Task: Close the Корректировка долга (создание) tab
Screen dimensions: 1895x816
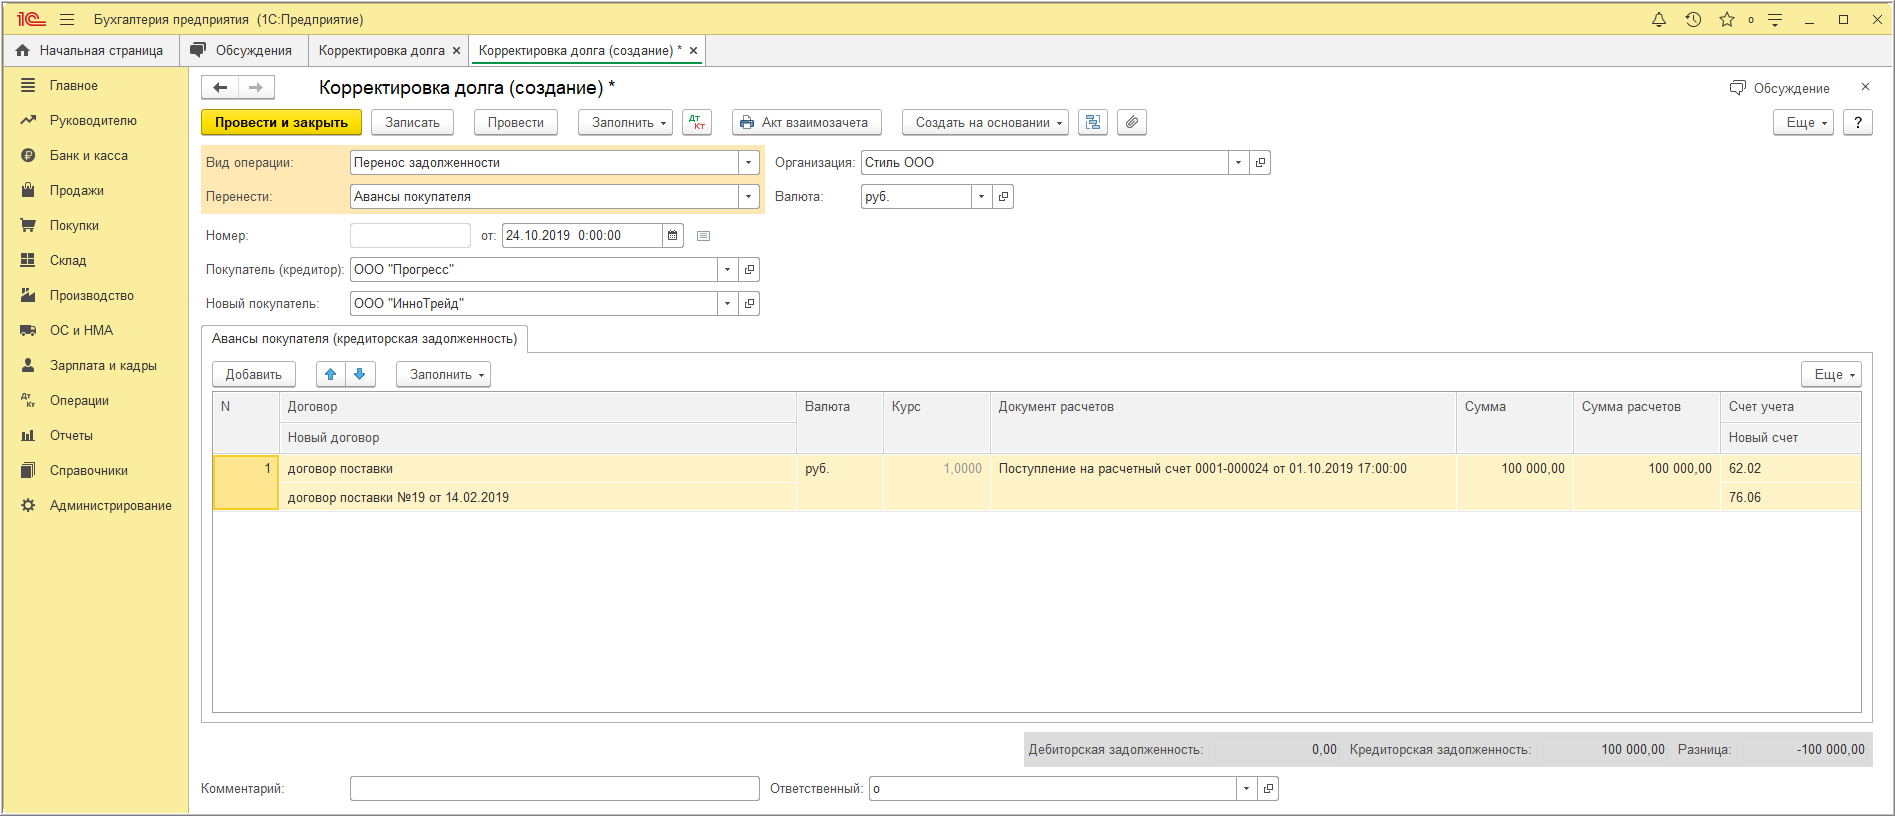Action: [693, 50]
